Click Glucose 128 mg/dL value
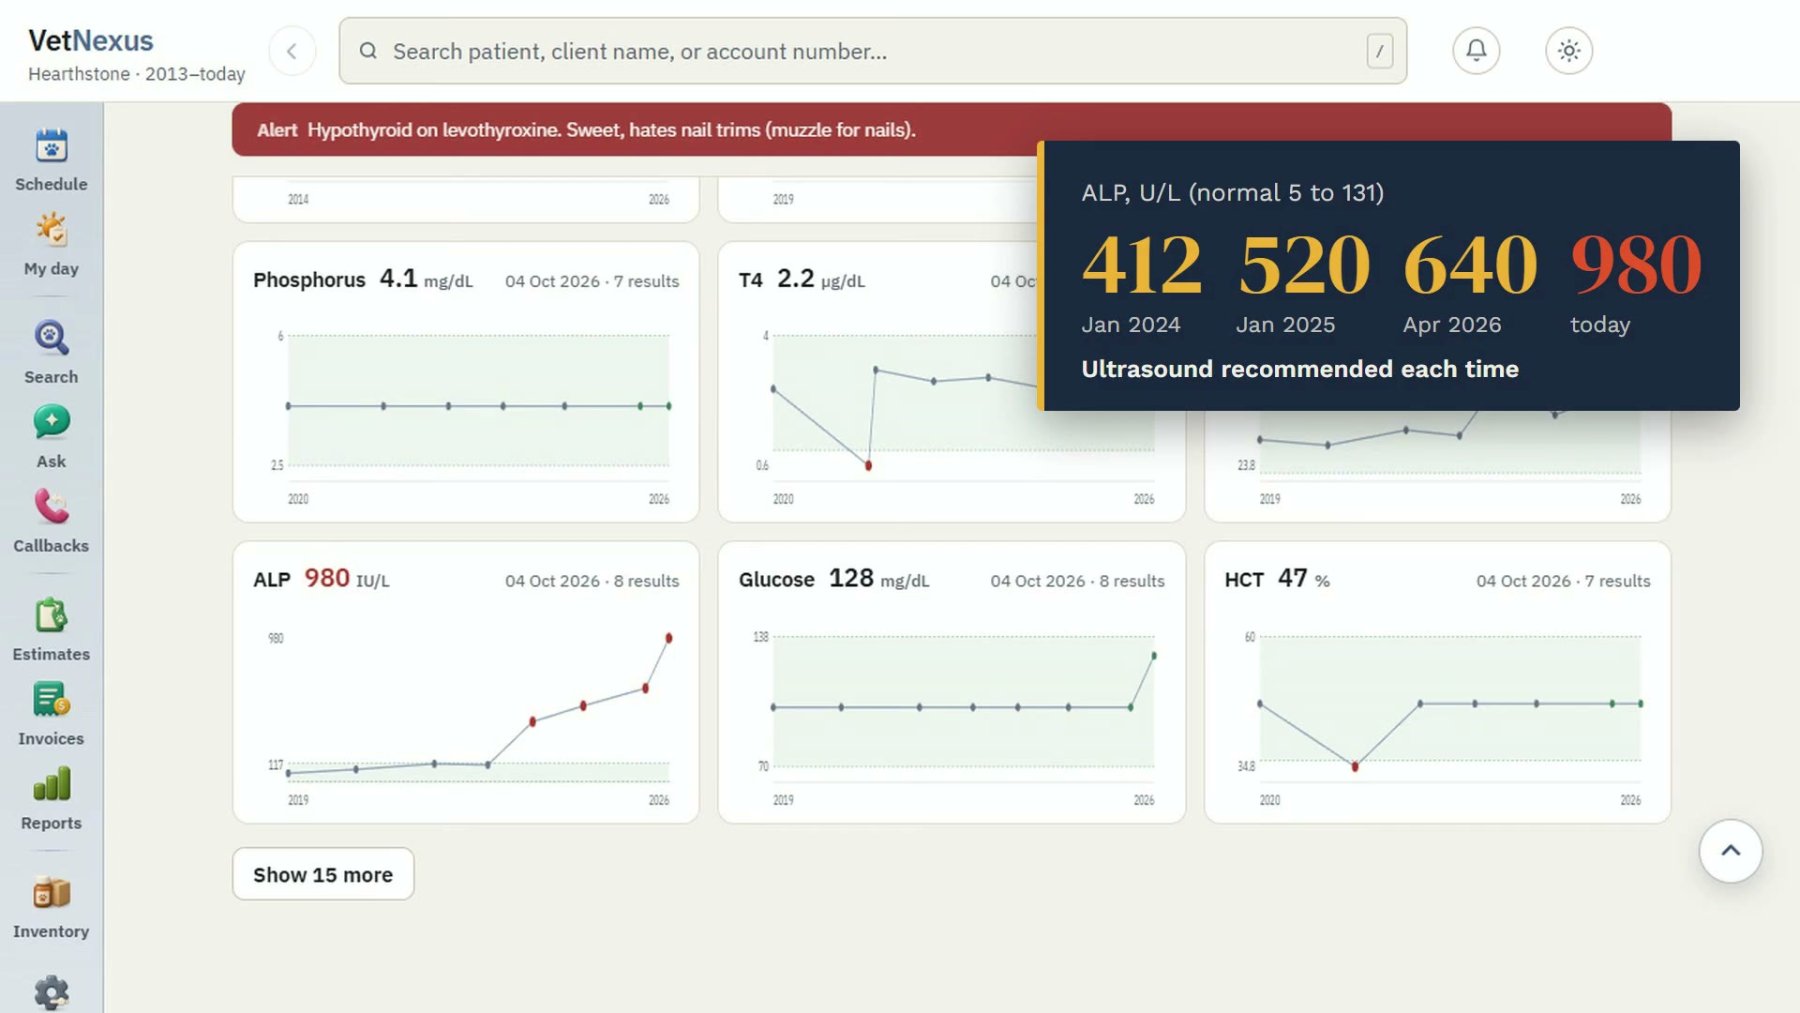The width and height of the screenshot is (1800, 1013). [x=879, y=579]
